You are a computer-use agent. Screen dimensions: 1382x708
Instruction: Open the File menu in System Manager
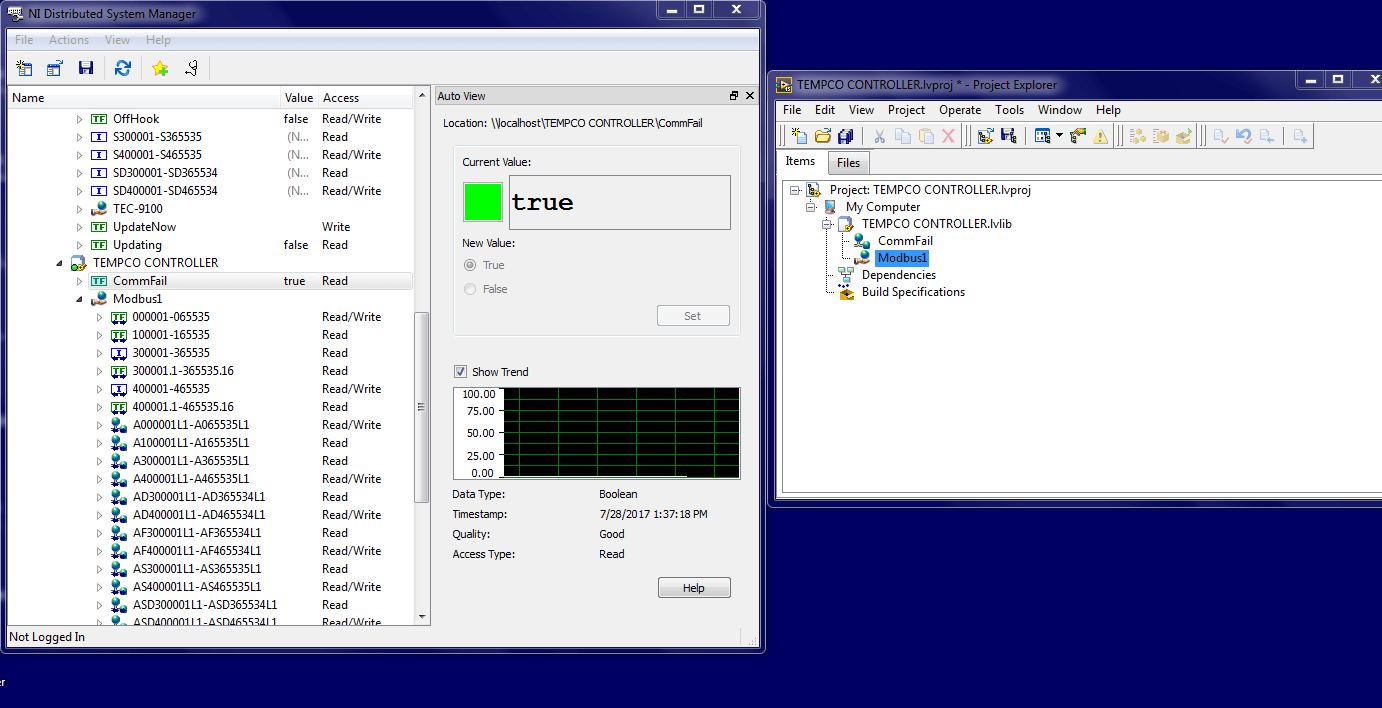[x=24, y=40]
